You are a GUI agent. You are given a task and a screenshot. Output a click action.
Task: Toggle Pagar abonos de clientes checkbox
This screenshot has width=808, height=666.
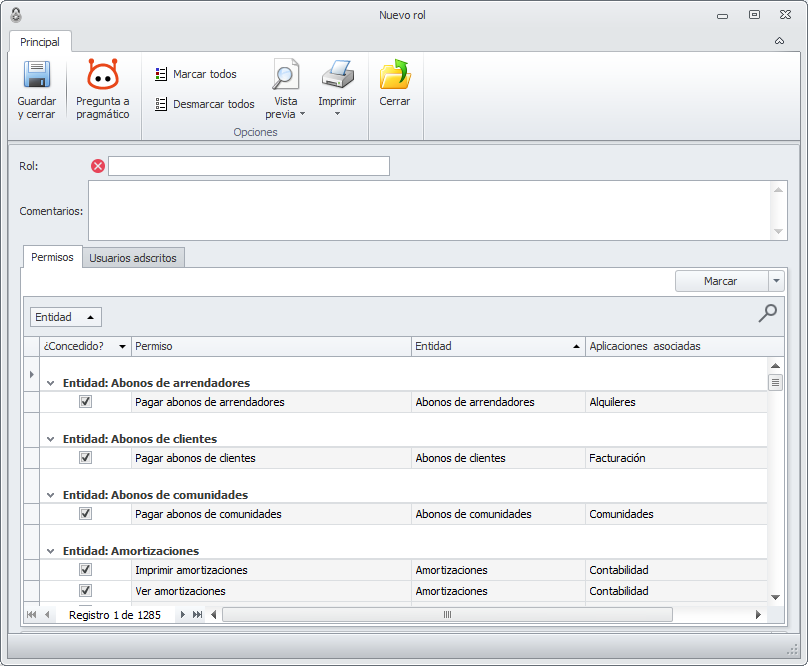(x=85, y=458)
